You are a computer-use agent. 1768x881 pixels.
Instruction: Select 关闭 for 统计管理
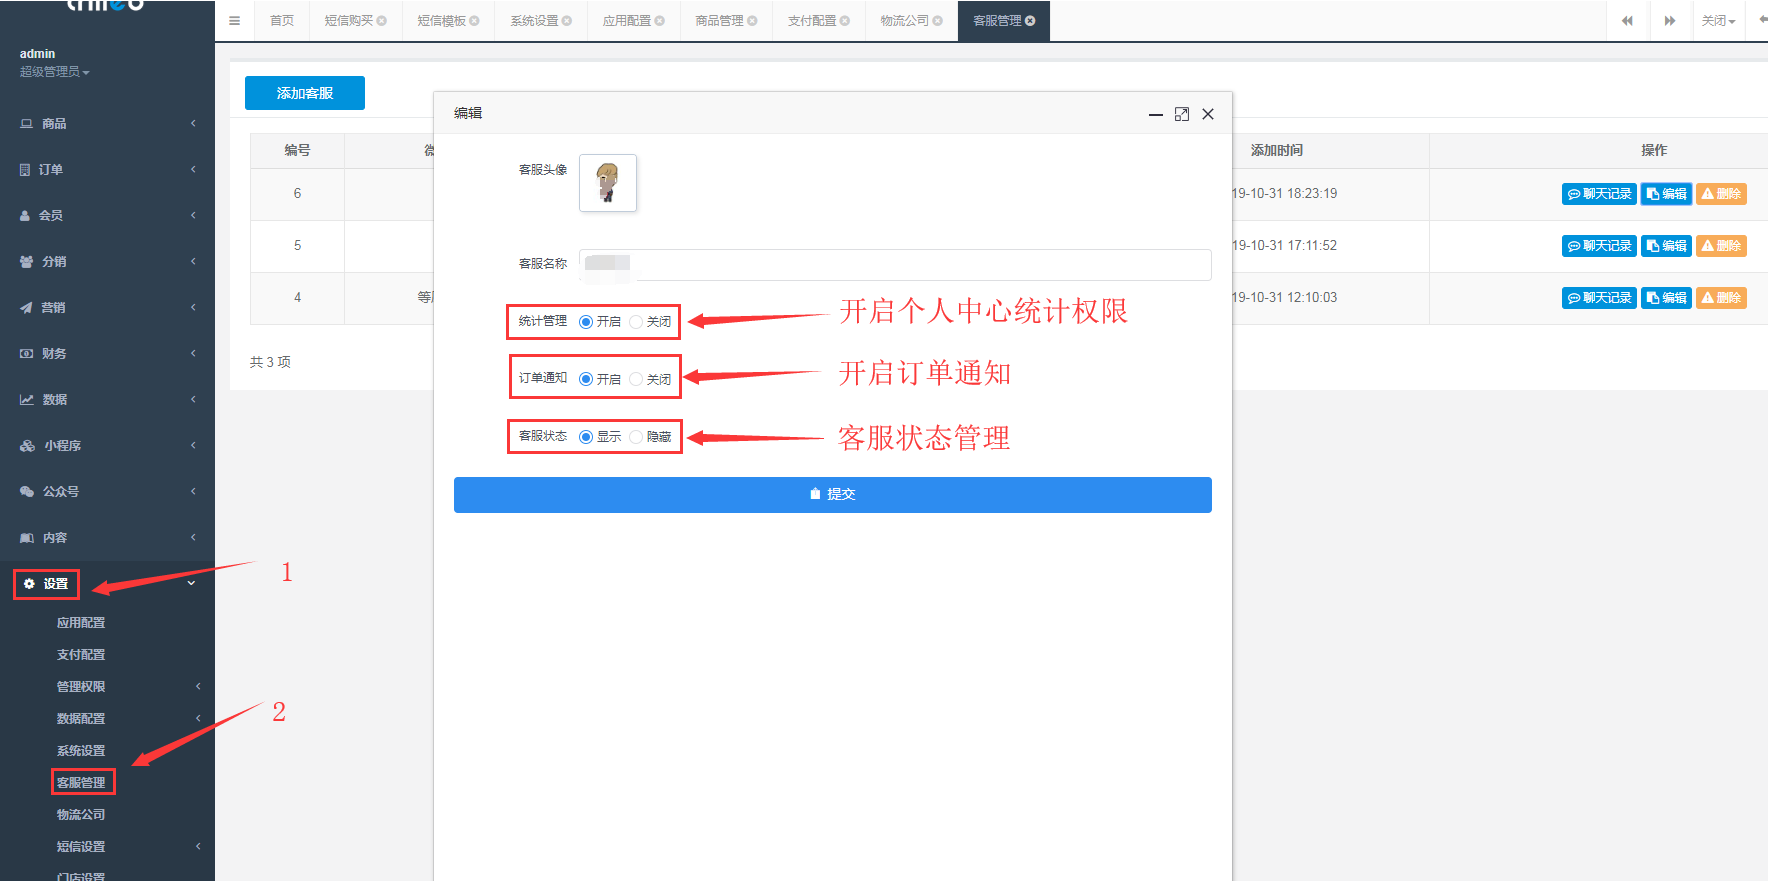[636, 321]
